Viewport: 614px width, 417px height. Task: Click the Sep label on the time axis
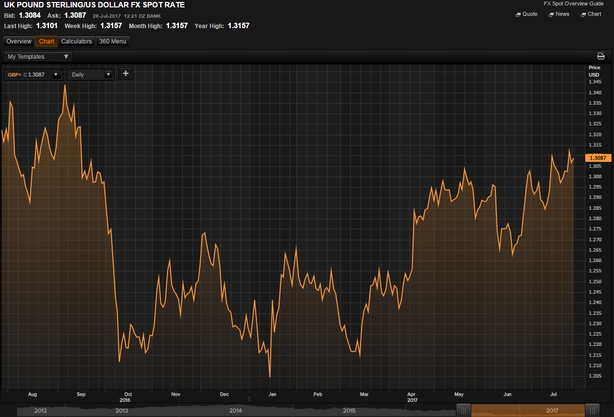coord(81,394)
